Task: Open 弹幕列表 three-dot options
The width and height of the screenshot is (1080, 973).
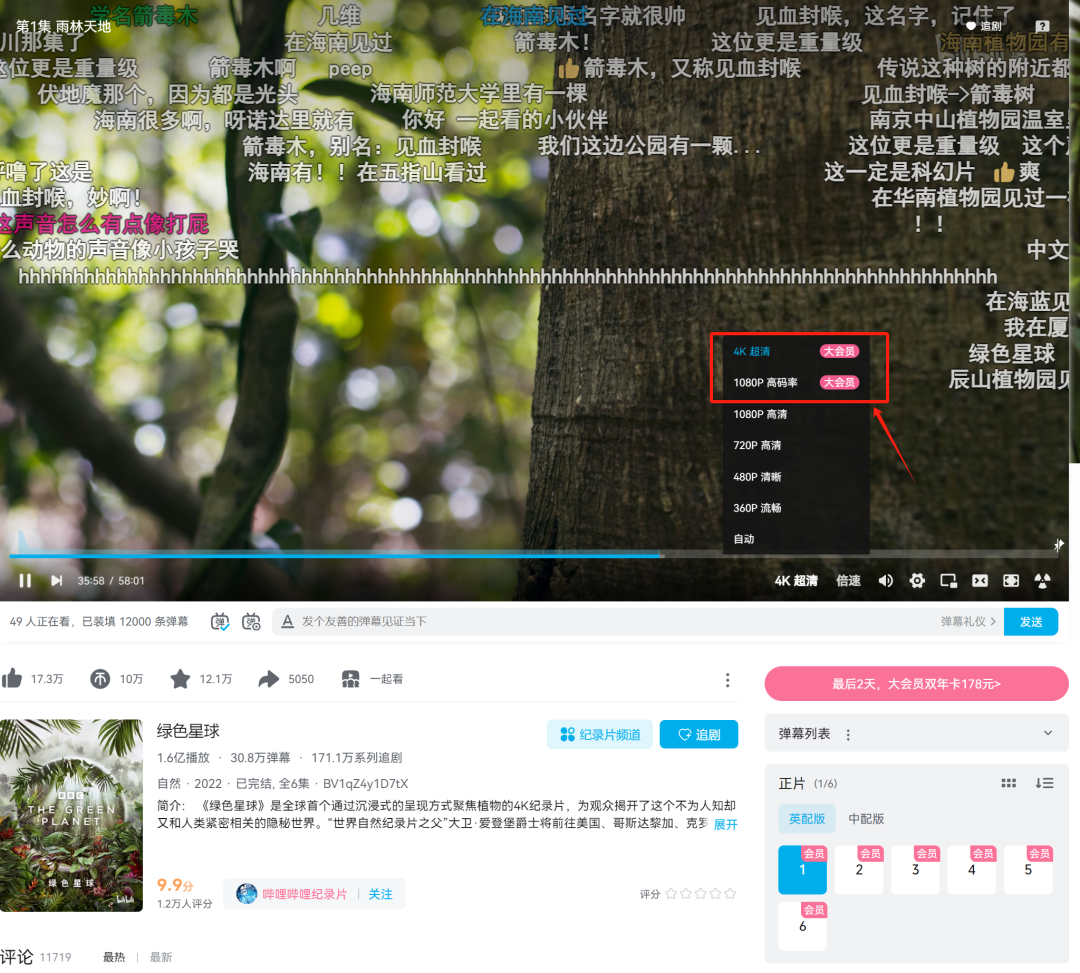Action: (x=848, y=735)
